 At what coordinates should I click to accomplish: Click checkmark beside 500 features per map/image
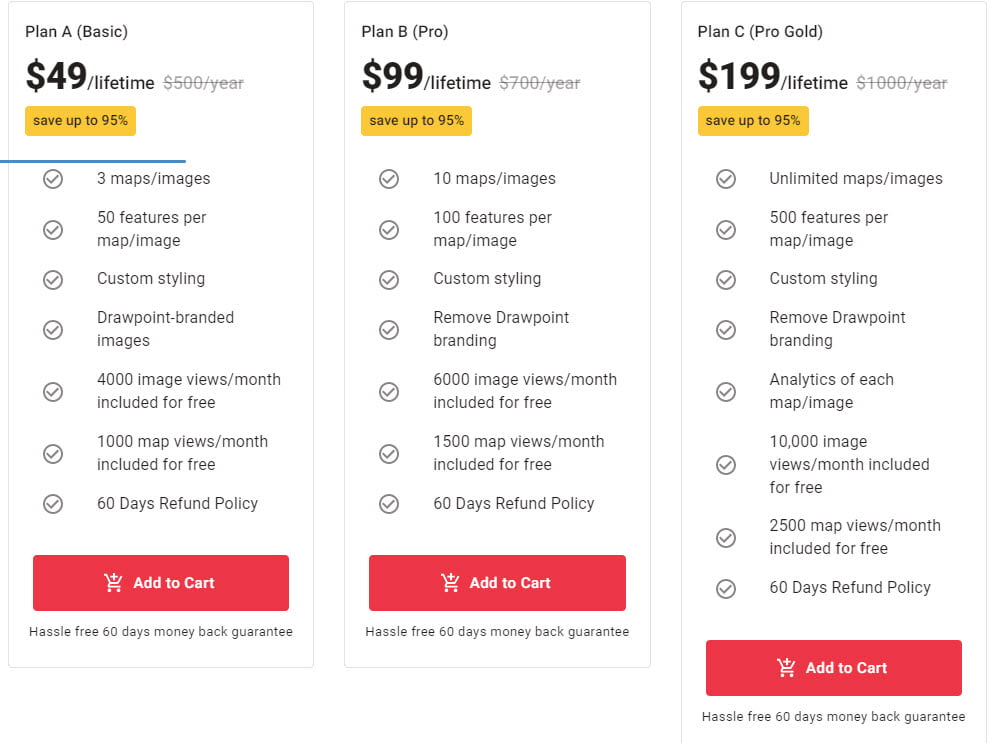coord(726,229)
